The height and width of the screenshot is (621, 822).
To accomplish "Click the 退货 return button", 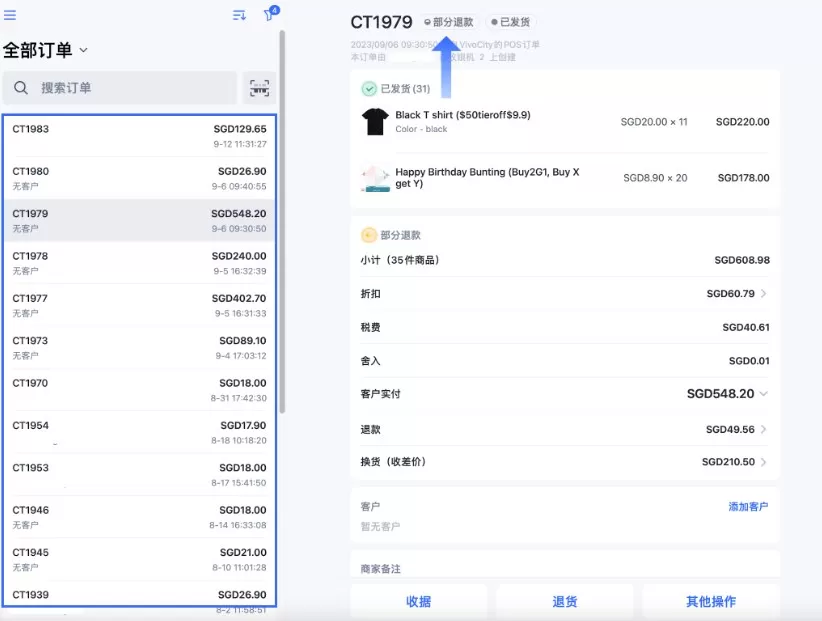I will click(x=564, y=602).
